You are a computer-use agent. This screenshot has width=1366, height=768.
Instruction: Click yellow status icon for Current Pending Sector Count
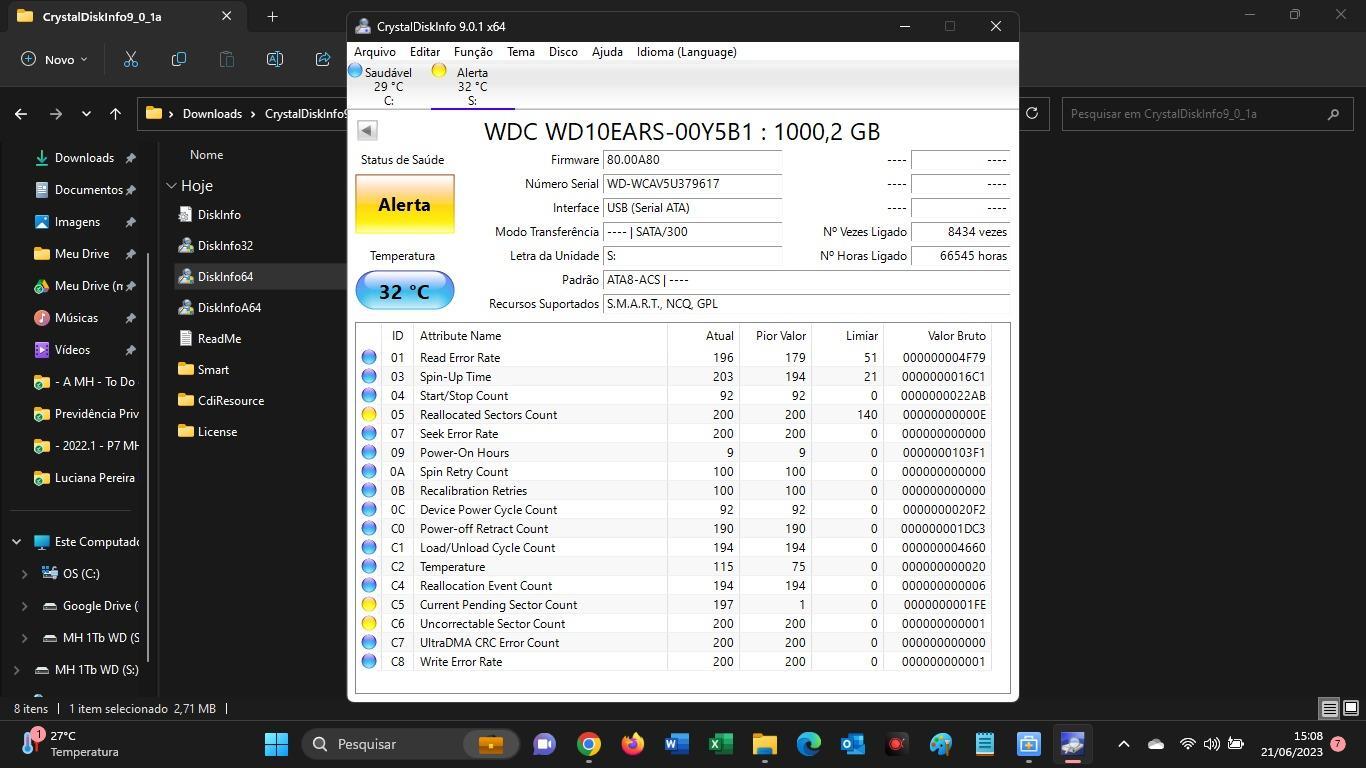point(369,604)
